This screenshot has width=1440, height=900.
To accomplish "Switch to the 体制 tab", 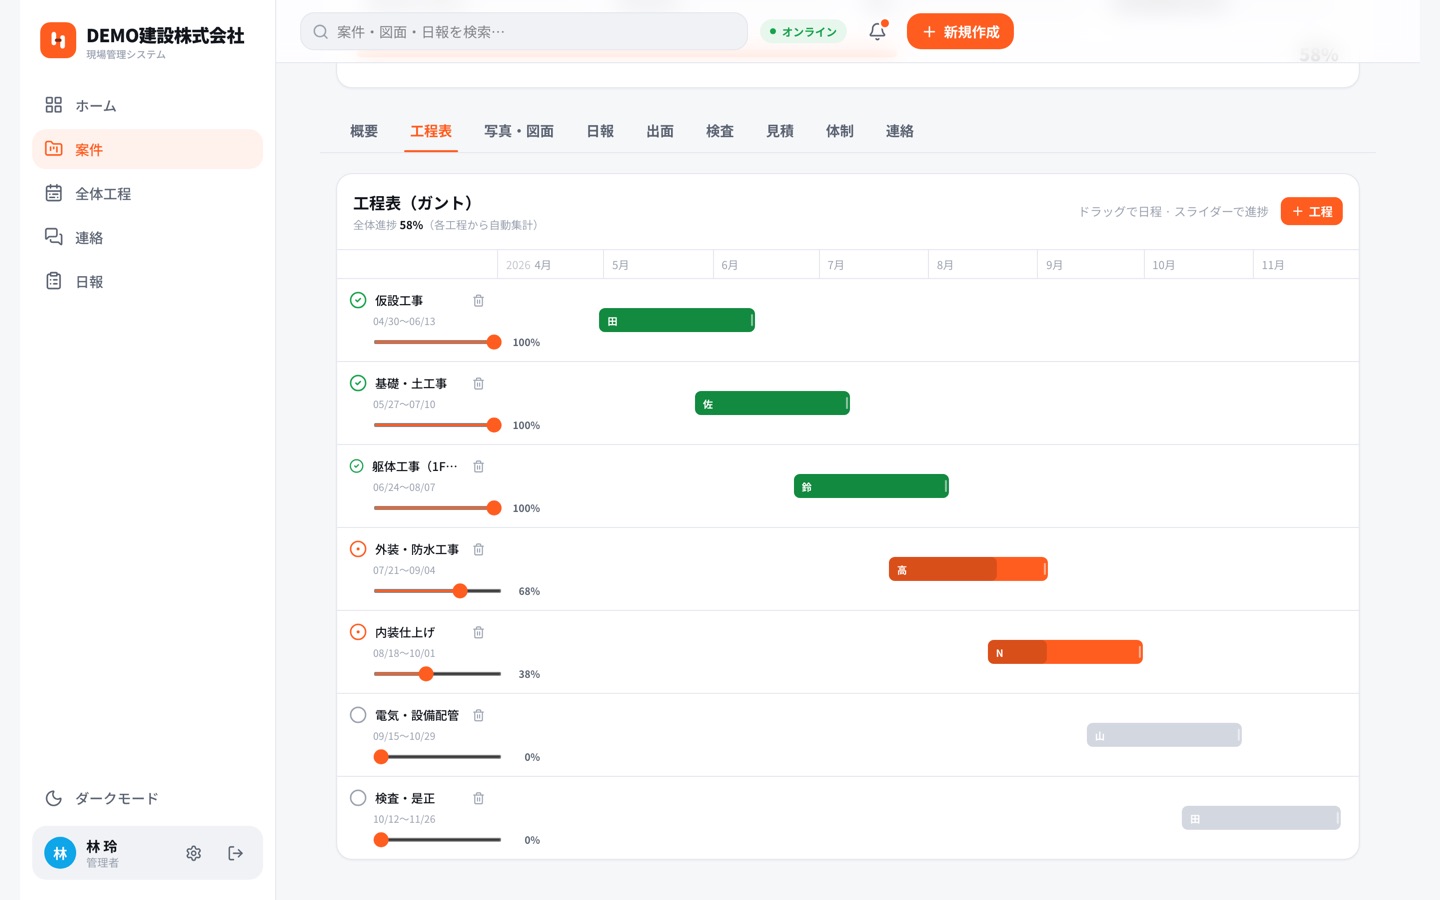I will click(x=840, y=131).
